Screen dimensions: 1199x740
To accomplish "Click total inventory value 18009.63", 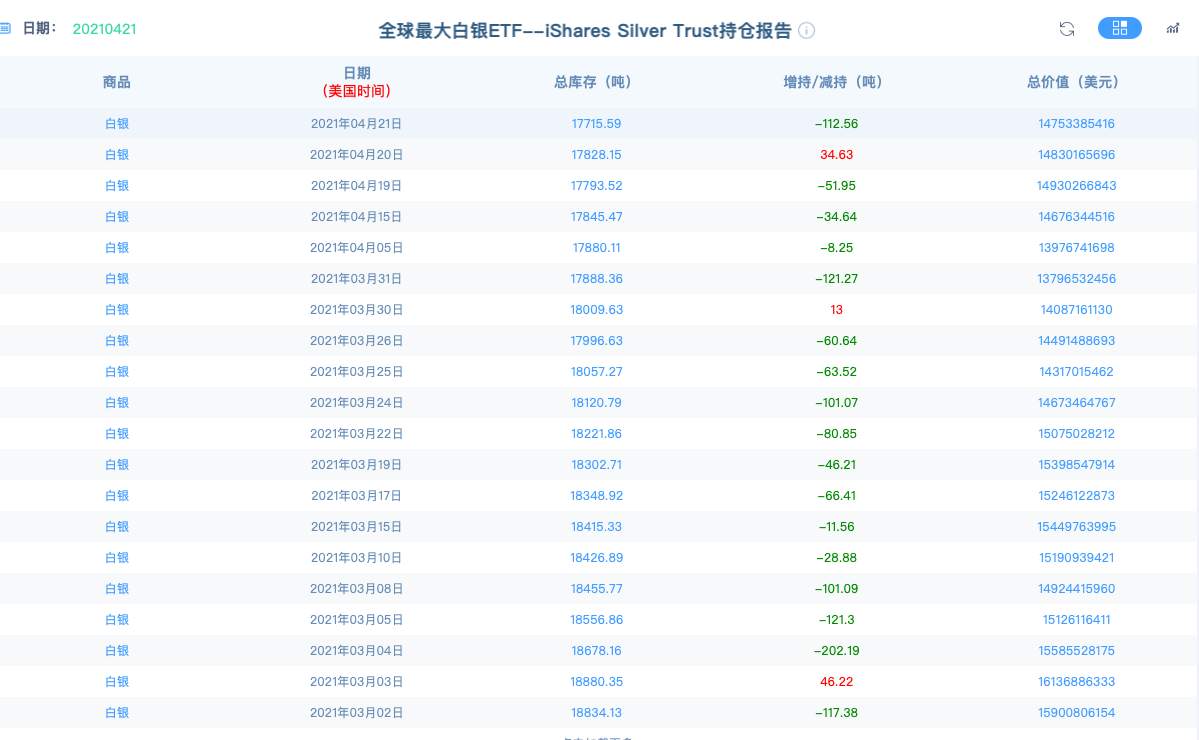I will point(596,310).
